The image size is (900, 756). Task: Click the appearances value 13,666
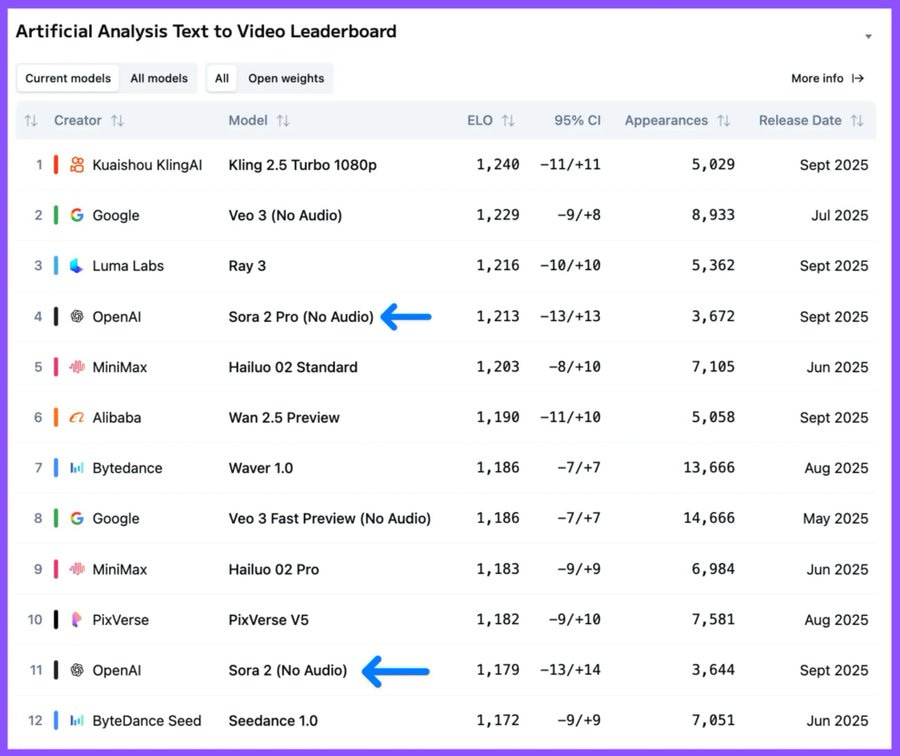coord(709,468)
